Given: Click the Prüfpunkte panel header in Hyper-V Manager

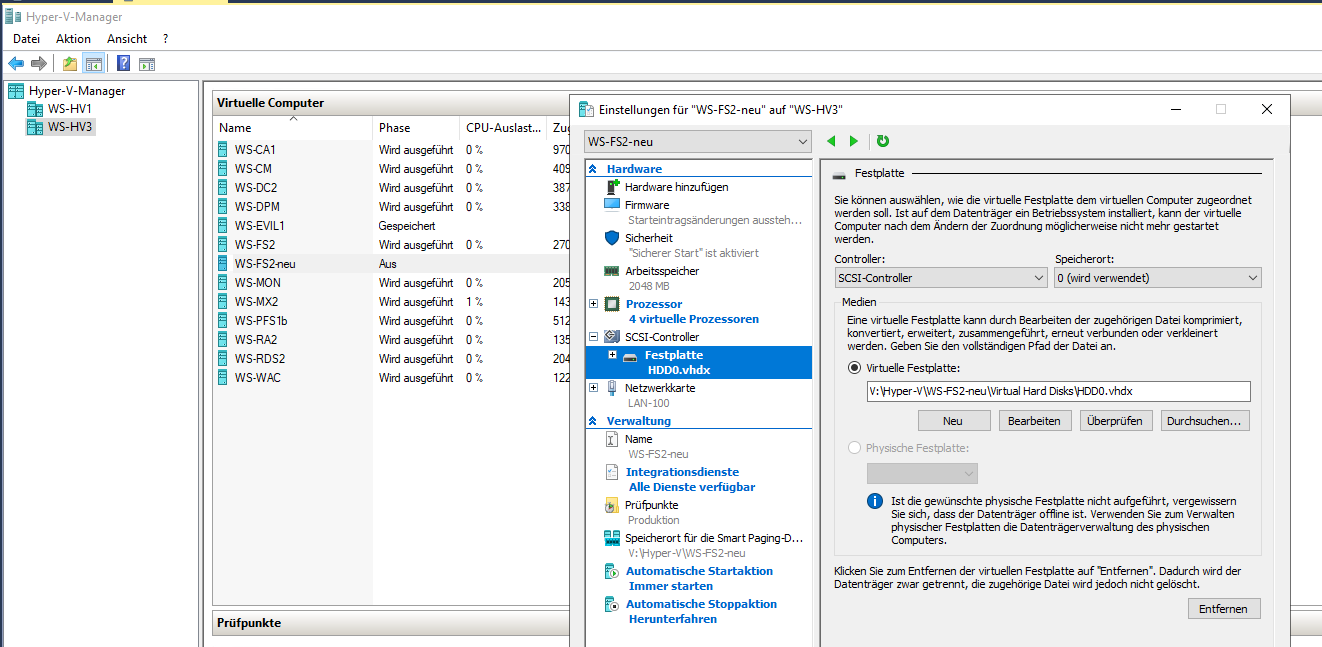Looking at the screenshot, I should point(392,623).
